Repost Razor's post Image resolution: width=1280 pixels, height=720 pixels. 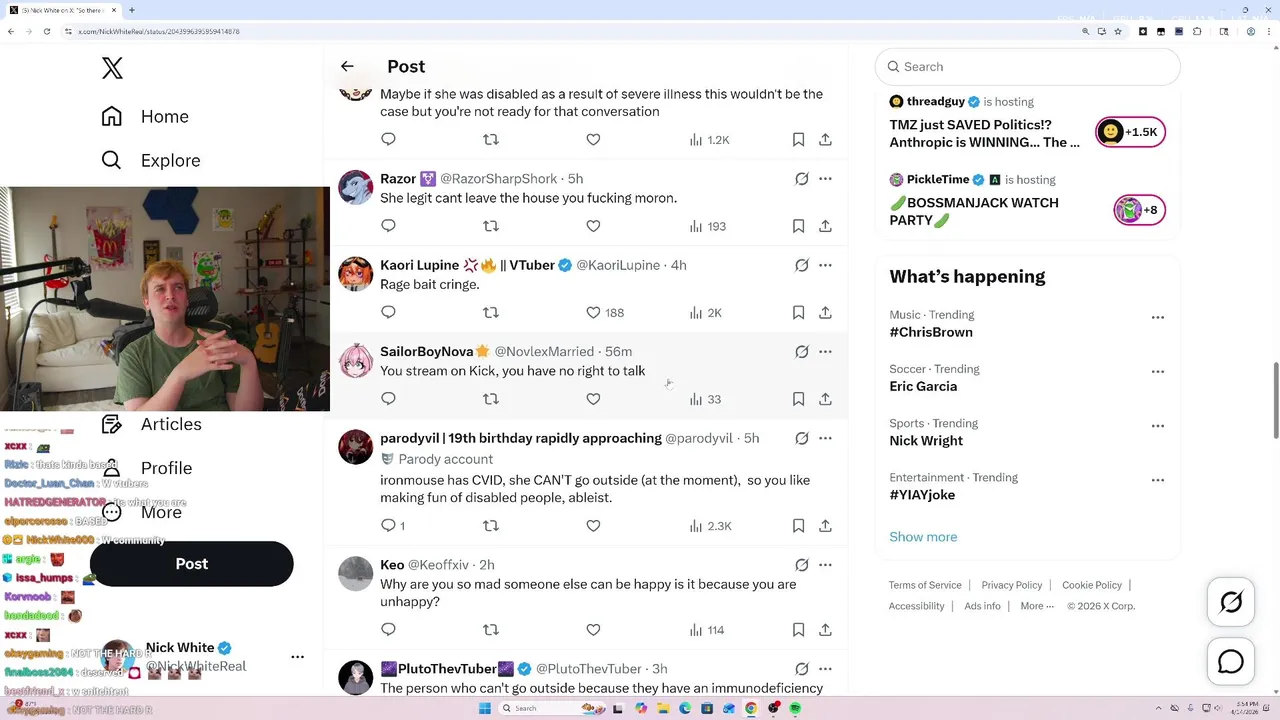click(491, 226)
